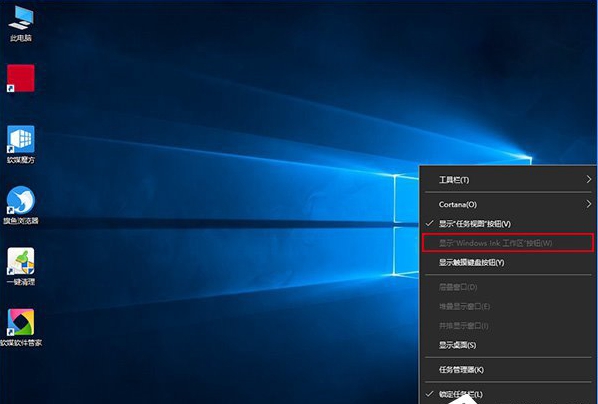Screen dimensions: 598x404
Task: Select the 旗鱼浏览器 browser shortcut
Action: pyautogui.click(x=21, y=205)
